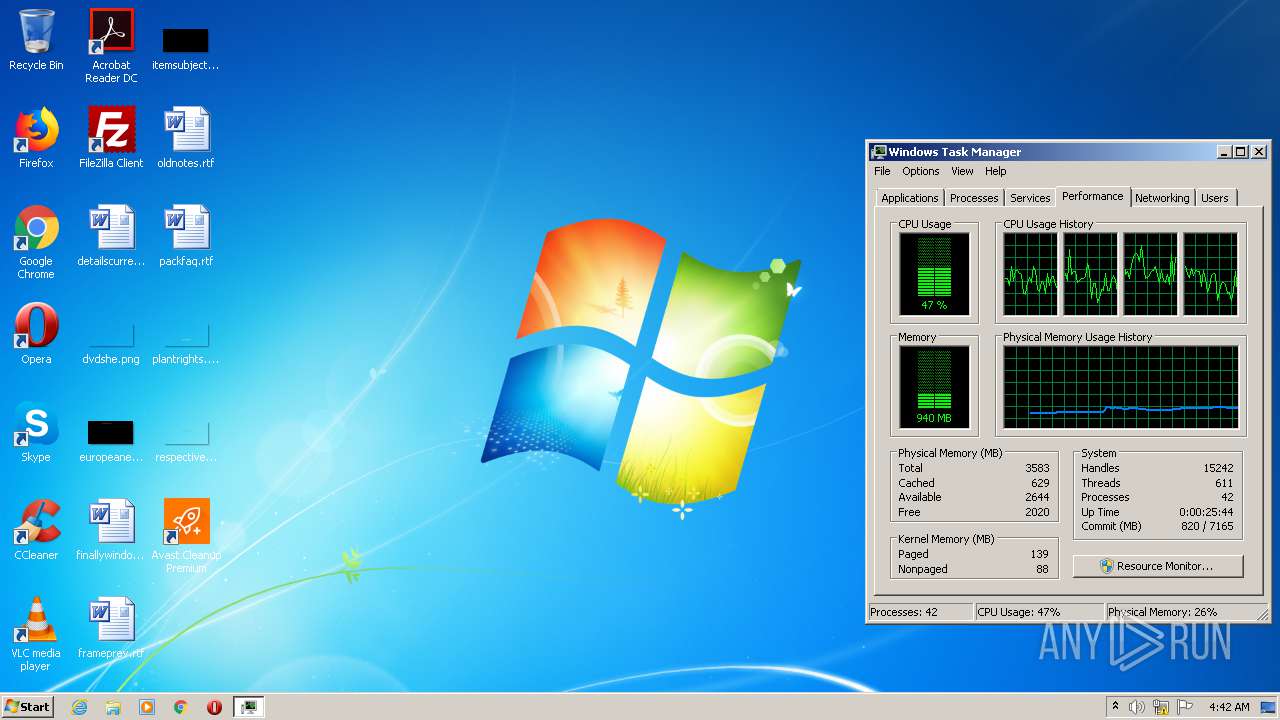
Task: Click the first CPU Usage History graph
Action: click(1030, 274)
